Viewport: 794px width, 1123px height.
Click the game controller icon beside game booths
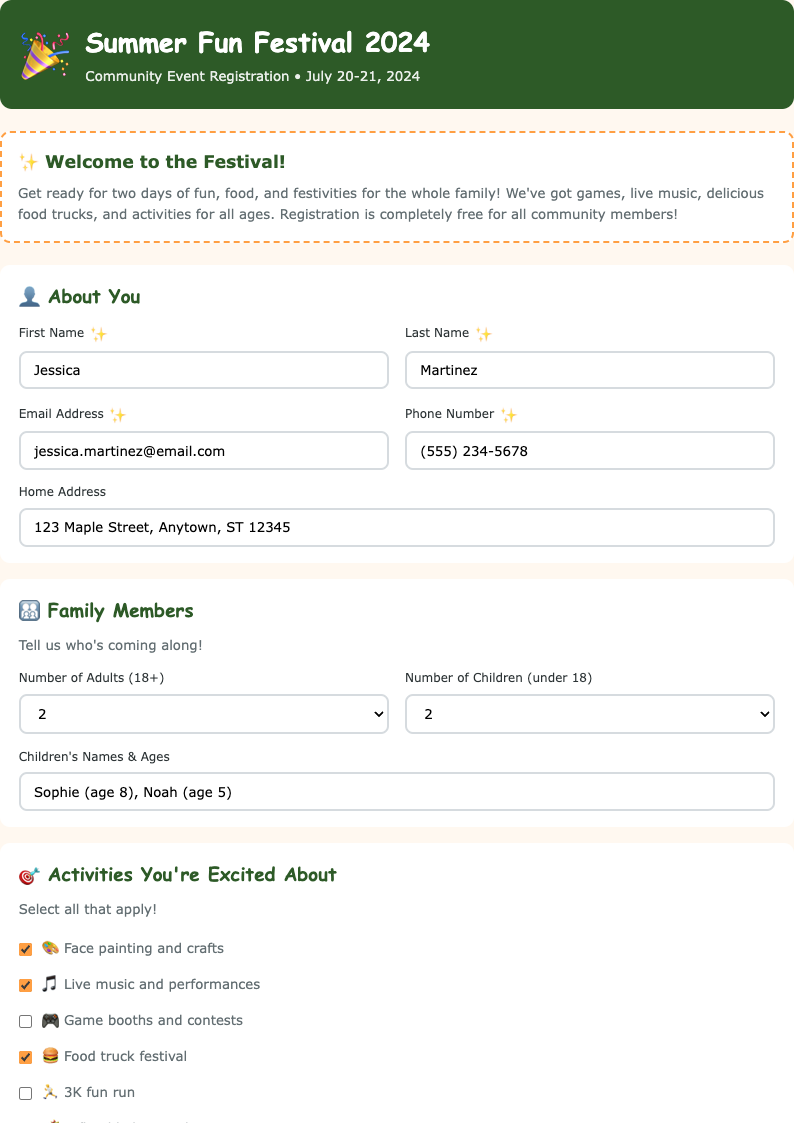51,1020
